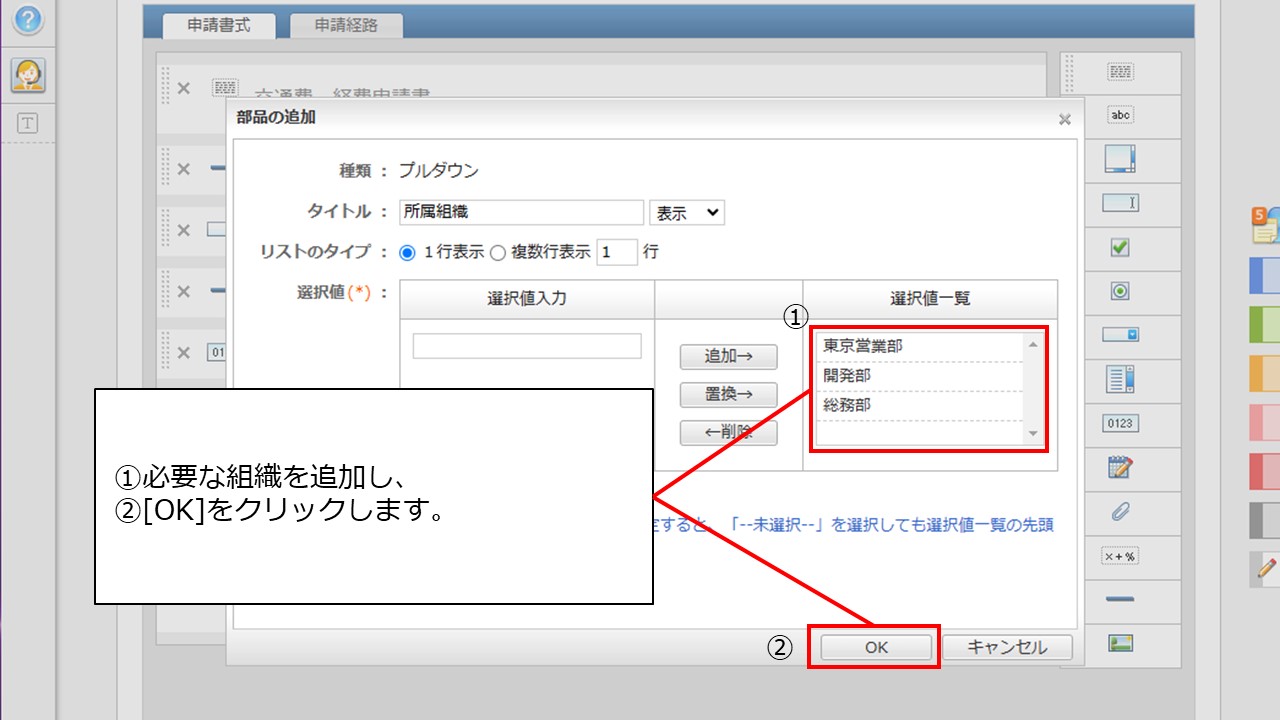1280x720 pixels.
Task: Pick the numeric 0123 field part
Action: [x=1120, y=423]
